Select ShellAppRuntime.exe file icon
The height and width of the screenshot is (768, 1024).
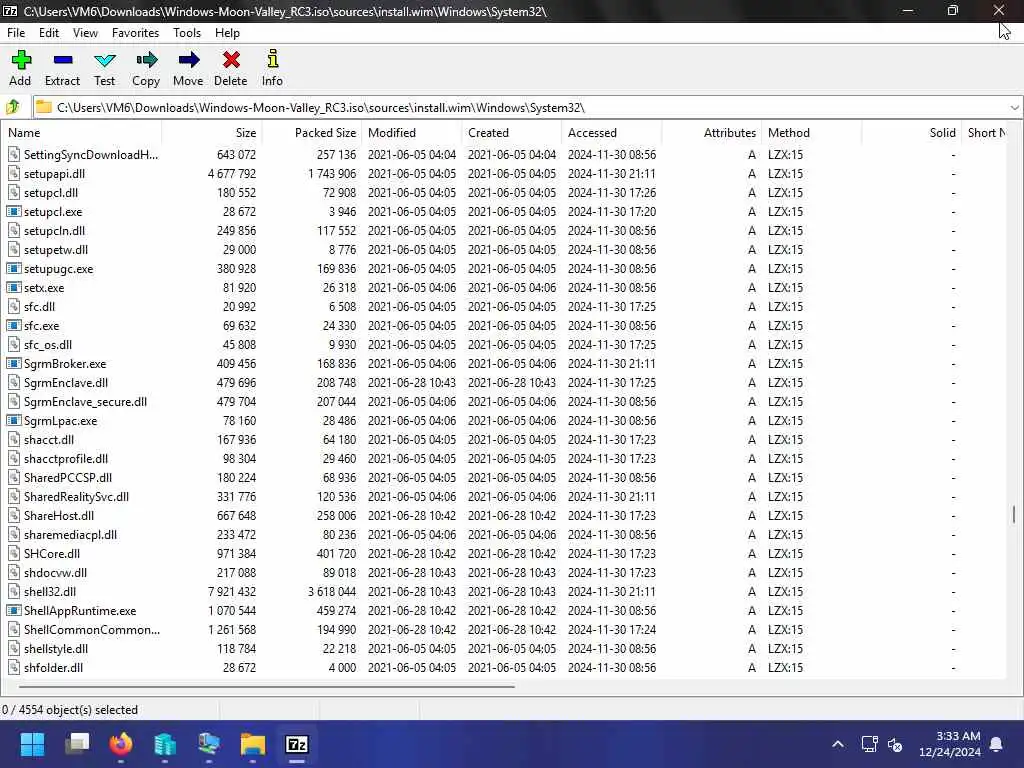[14, 611]
